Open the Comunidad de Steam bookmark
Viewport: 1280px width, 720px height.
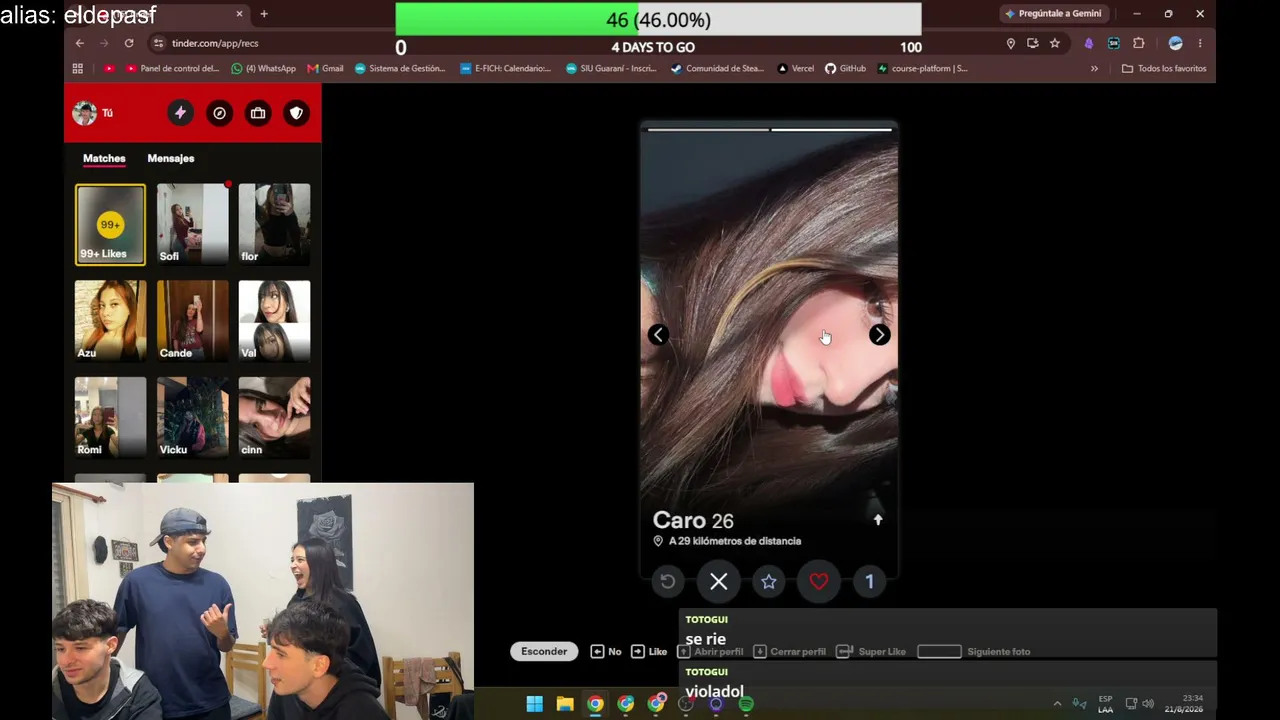tap(717, 68)
